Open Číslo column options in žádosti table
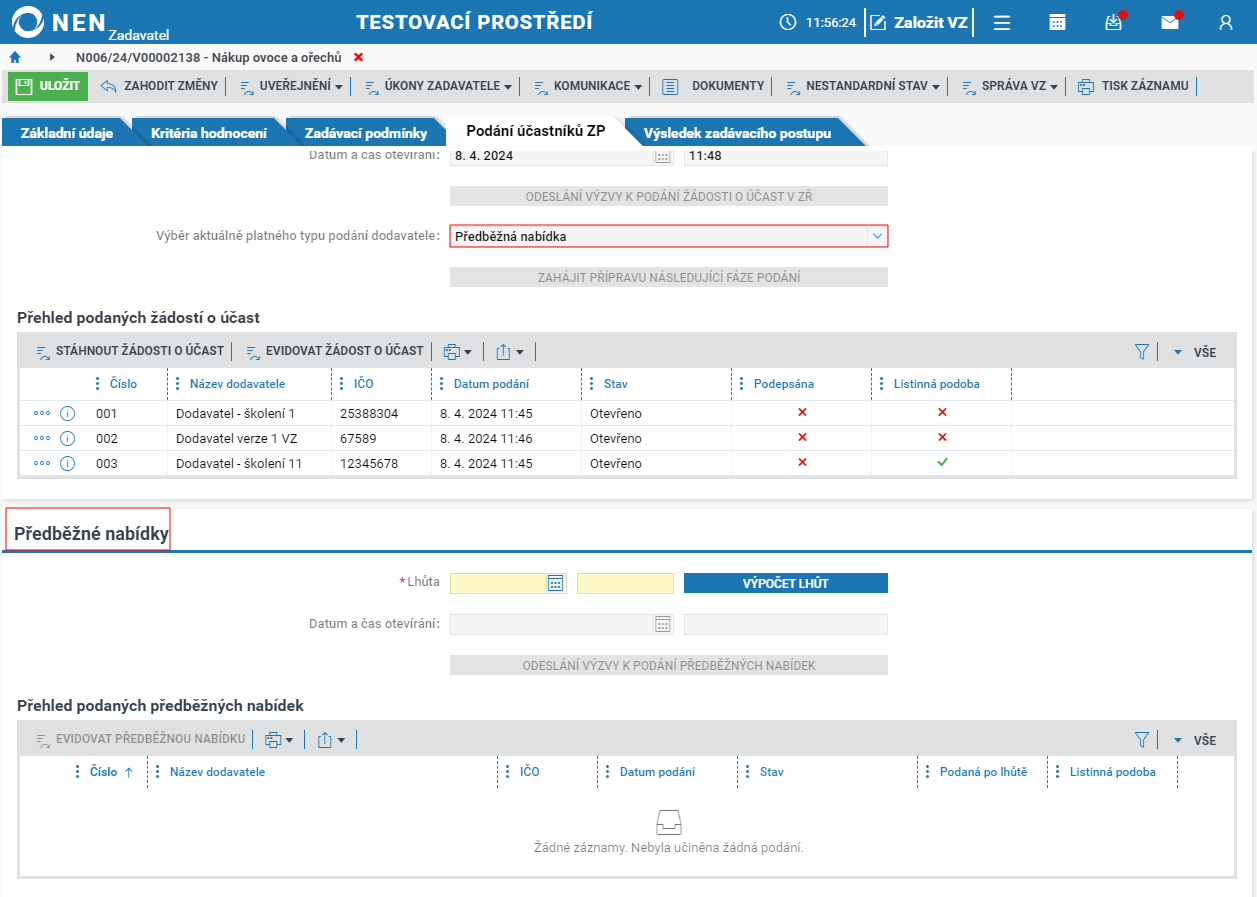 97,384
